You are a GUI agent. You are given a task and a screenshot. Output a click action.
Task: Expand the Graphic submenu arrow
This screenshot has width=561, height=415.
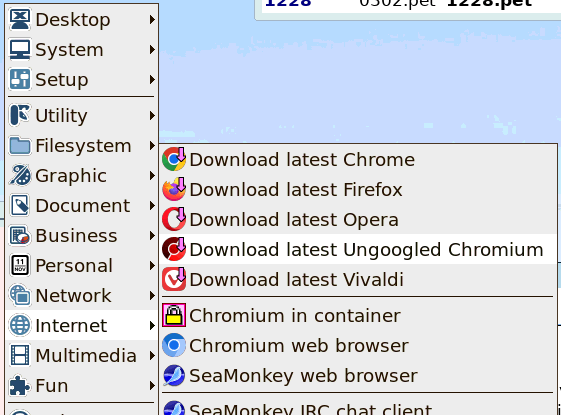point(152,176)
